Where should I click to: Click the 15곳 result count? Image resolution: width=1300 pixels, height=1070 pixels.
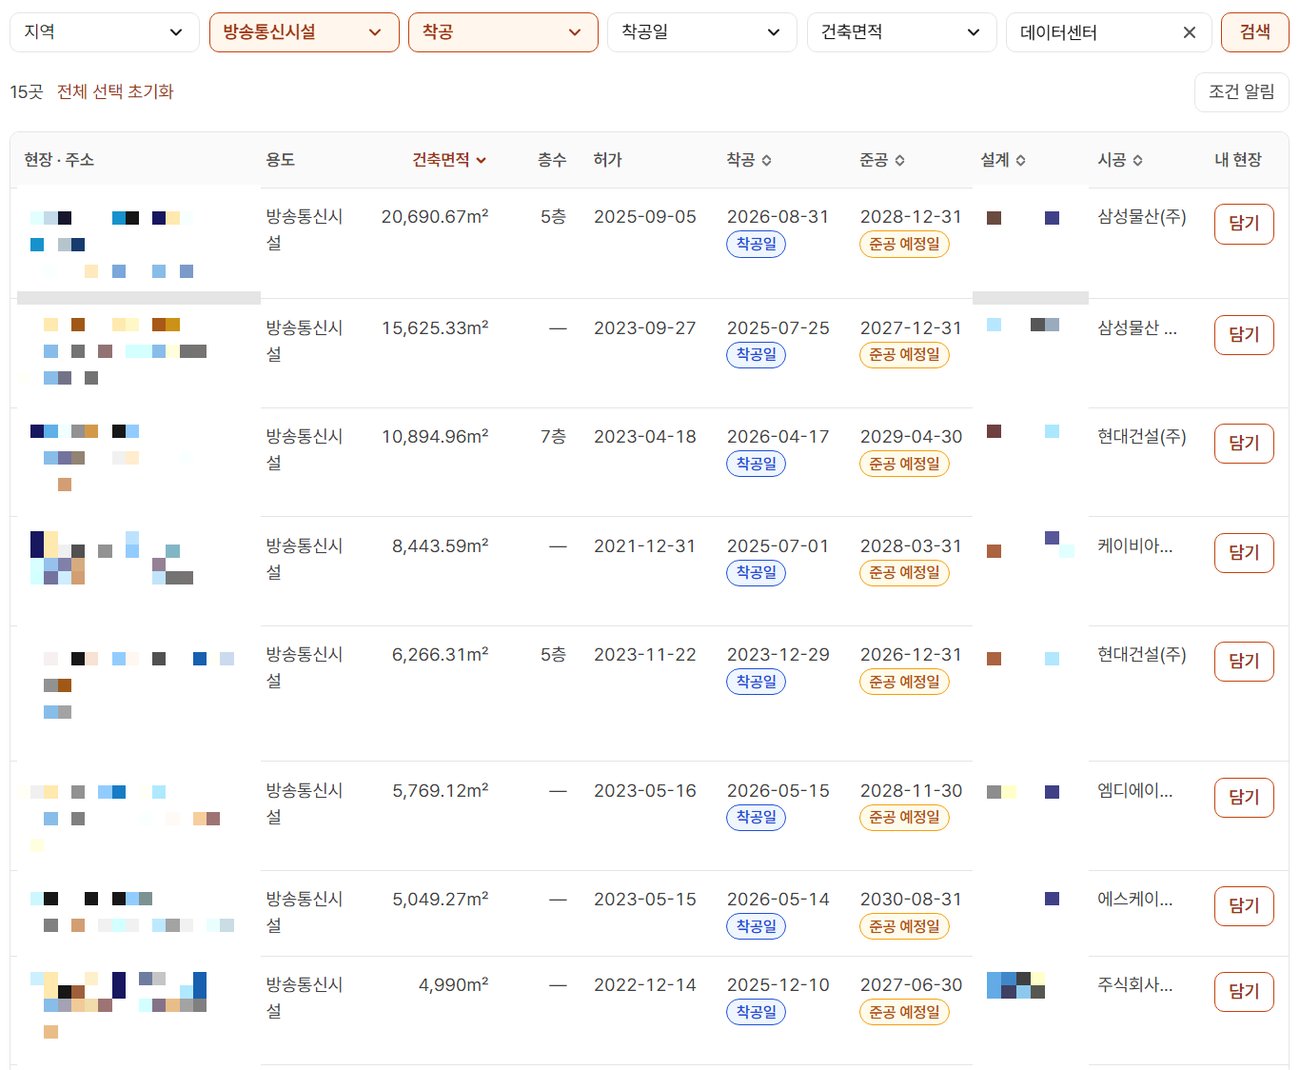pos(27,92)
